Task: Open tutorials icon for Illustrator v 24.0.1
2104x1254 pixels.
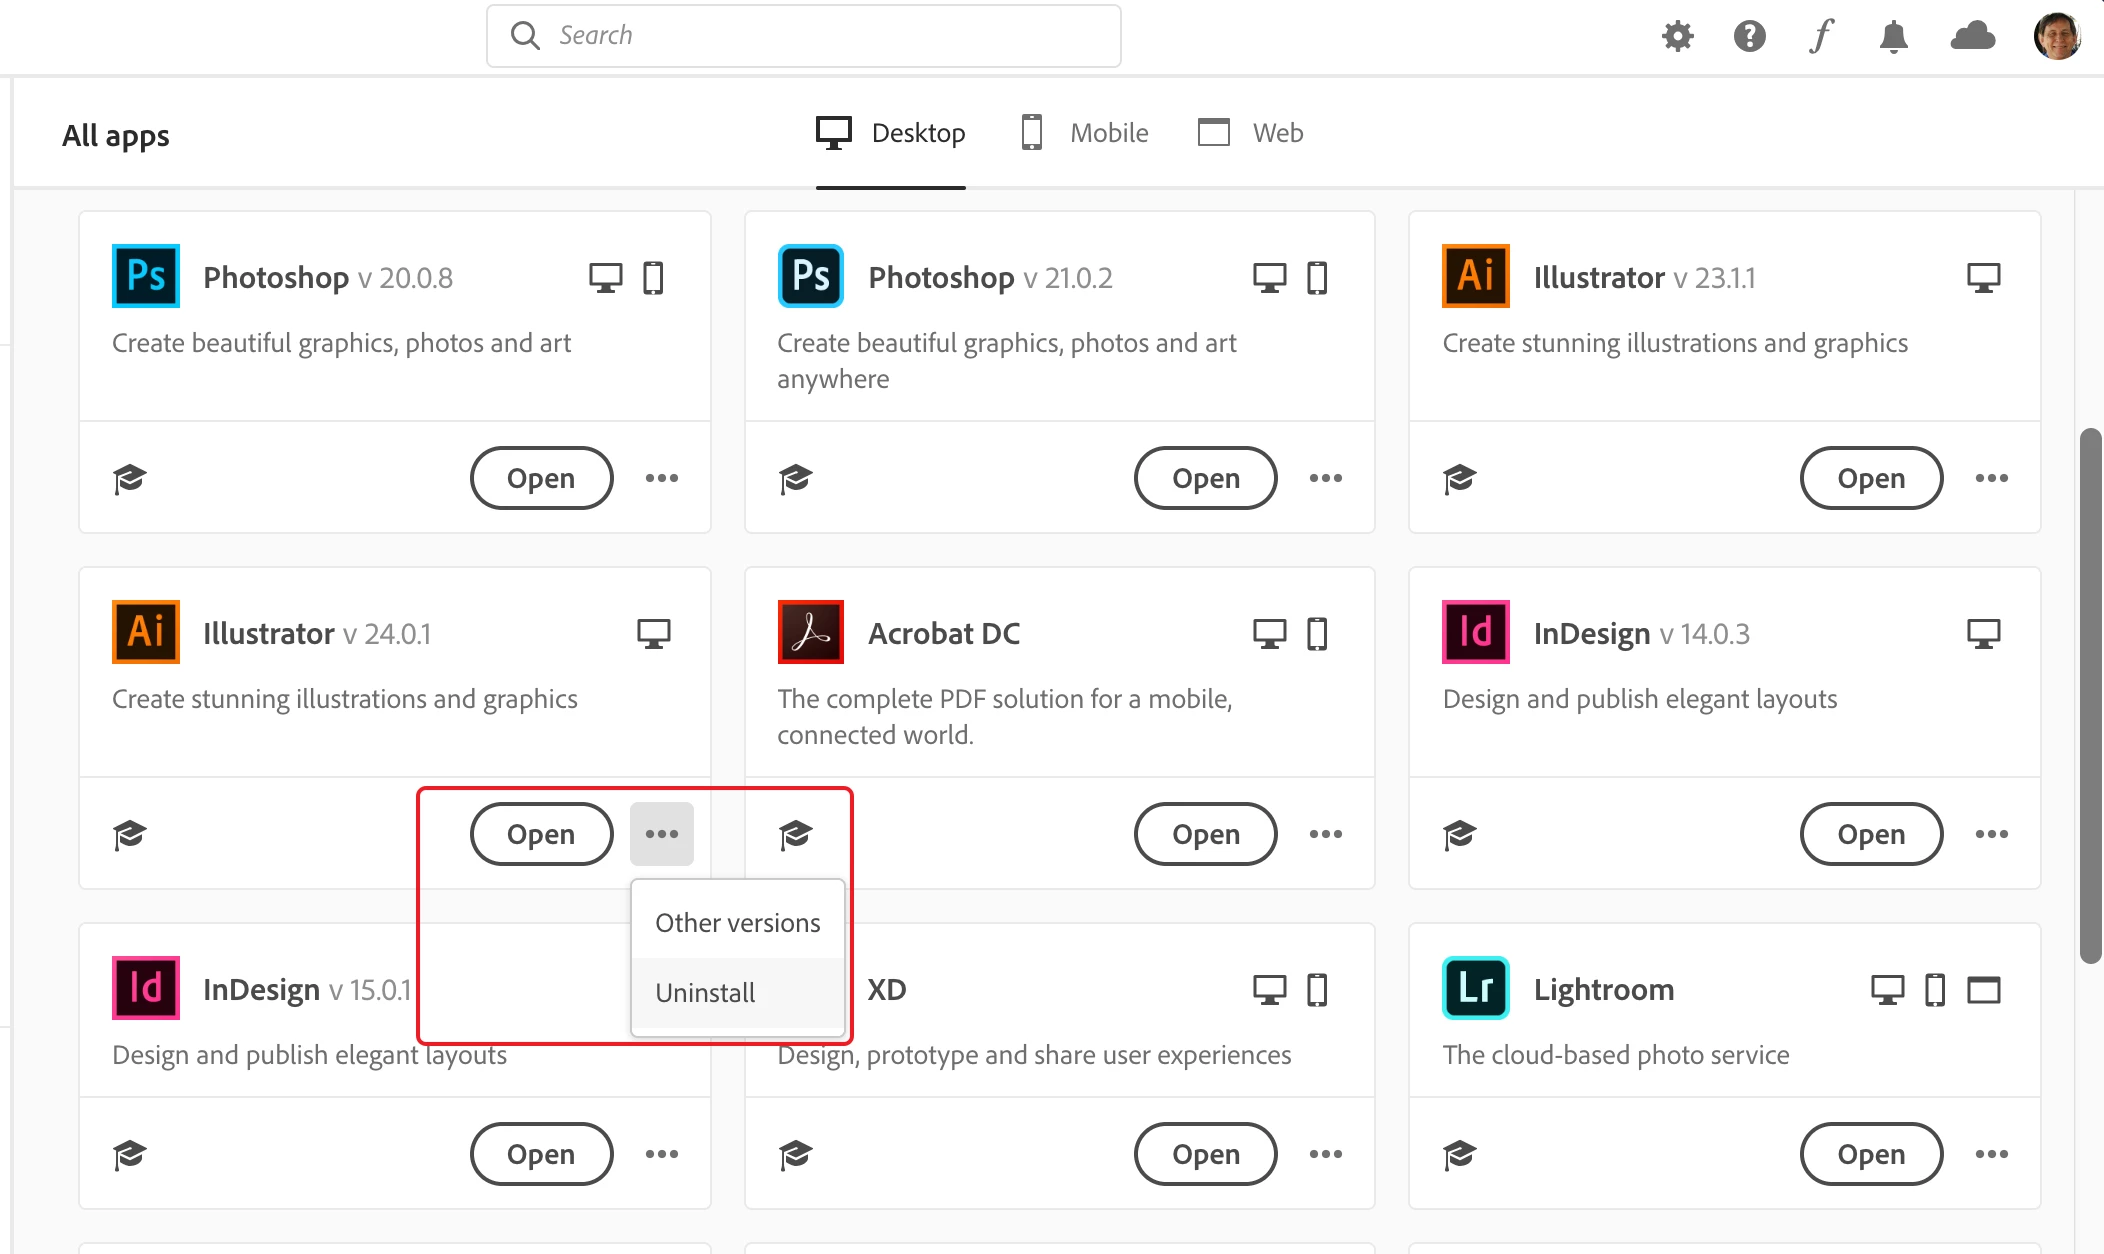Action: pyautogui.click(x=130, y=834)
